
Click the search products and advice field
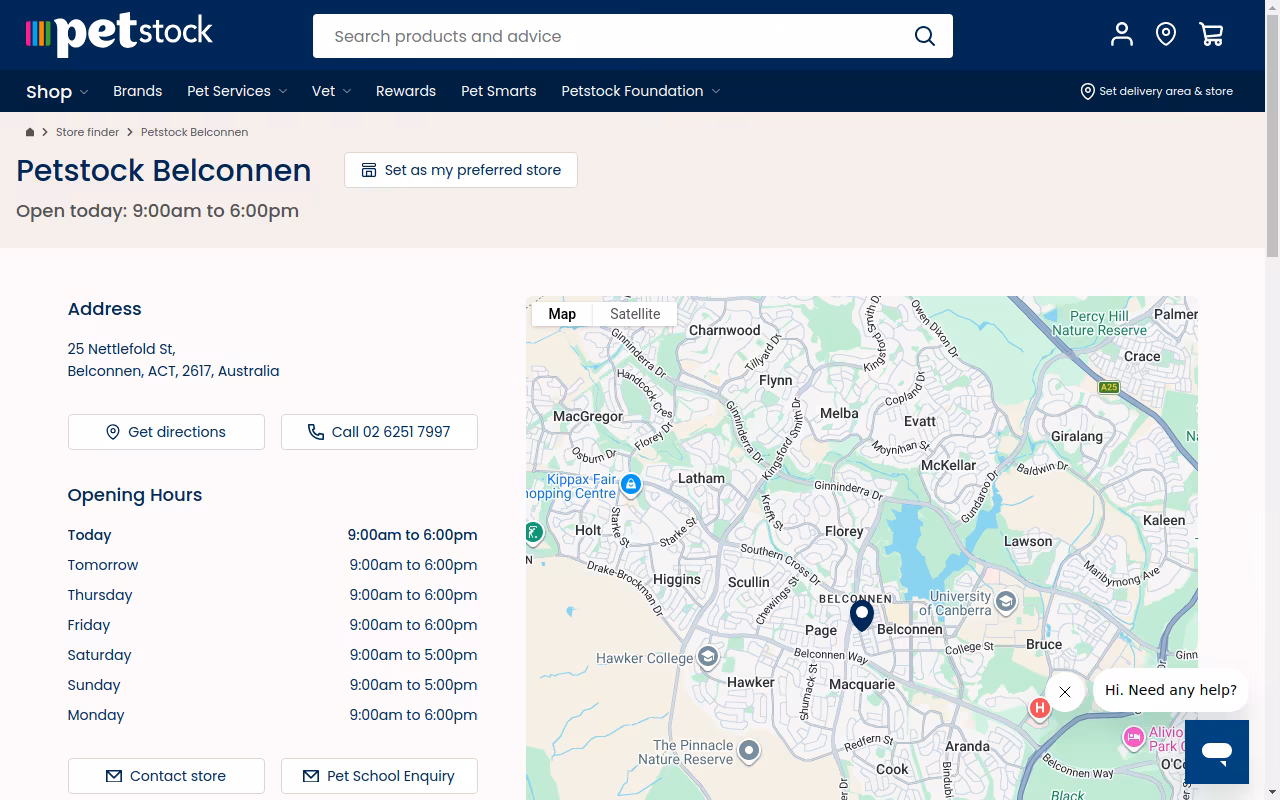click(x=612, y=36)
